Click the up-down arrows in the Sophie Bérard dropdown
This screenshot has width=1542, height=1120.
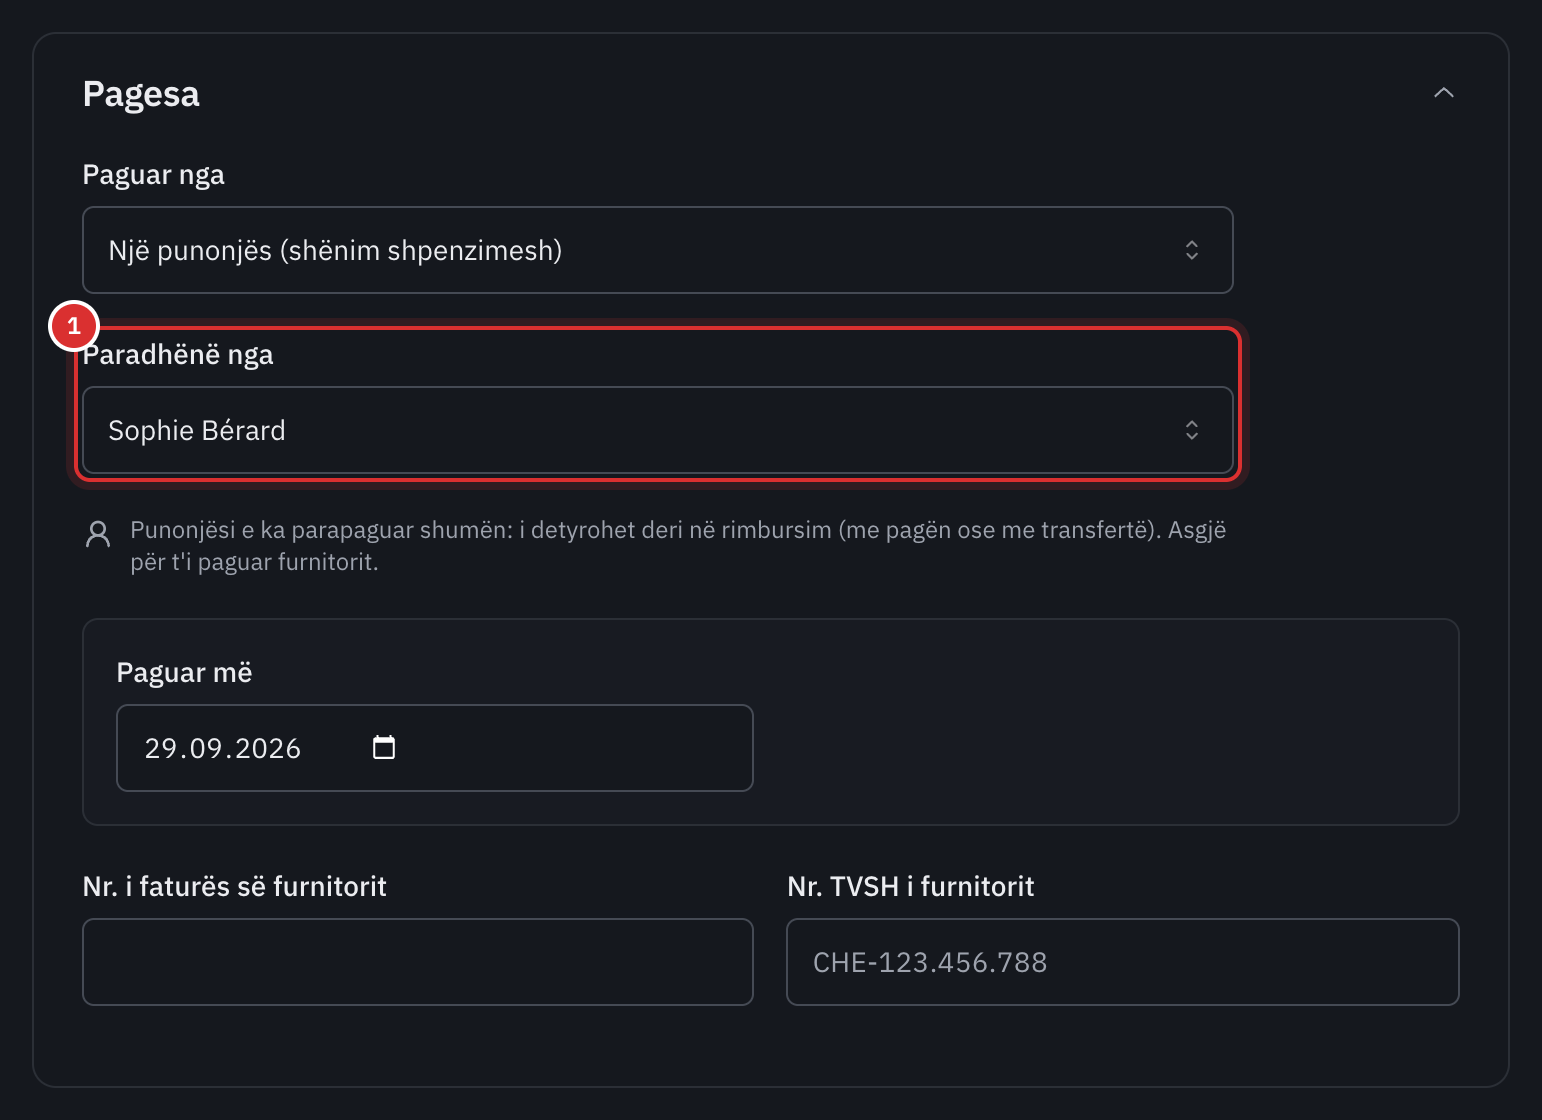1191,430
